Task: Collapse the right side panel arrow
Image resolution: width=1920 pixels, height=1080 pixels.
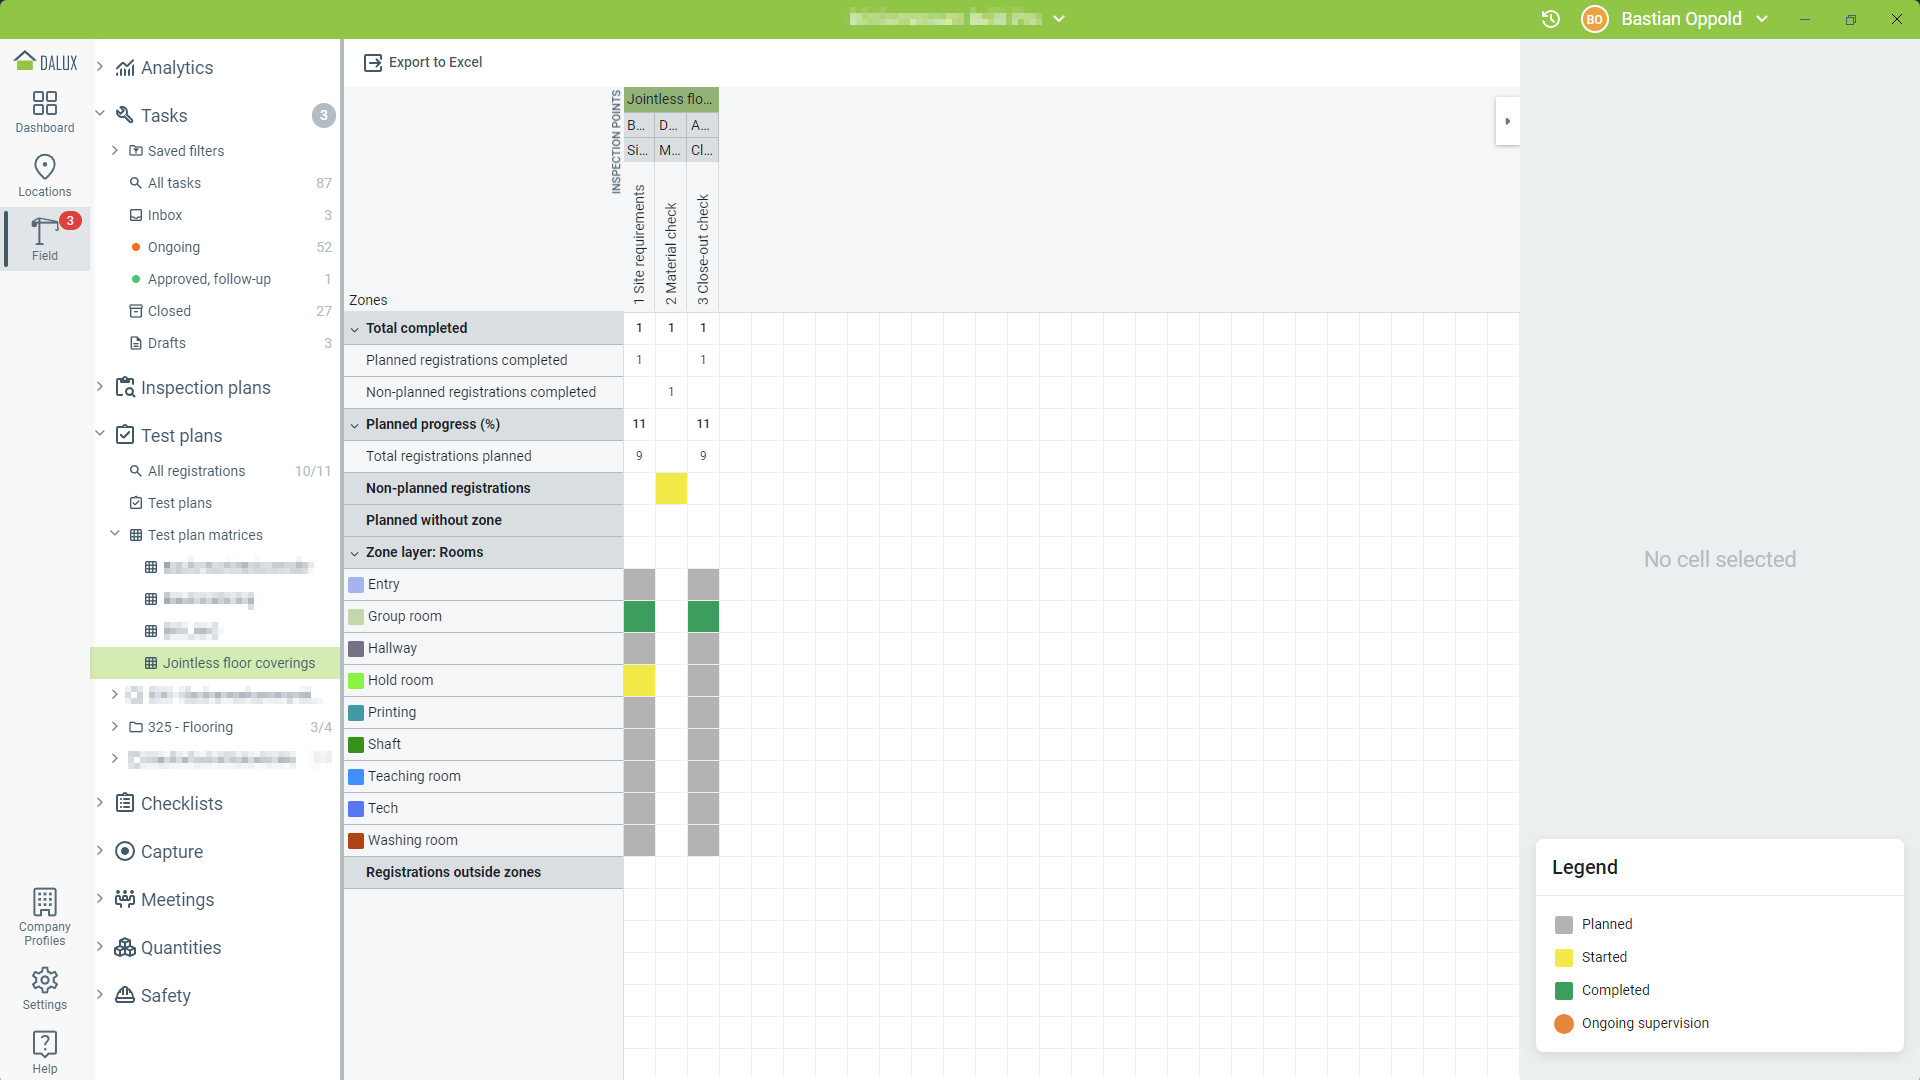Action: click(x=1507, y=121)
